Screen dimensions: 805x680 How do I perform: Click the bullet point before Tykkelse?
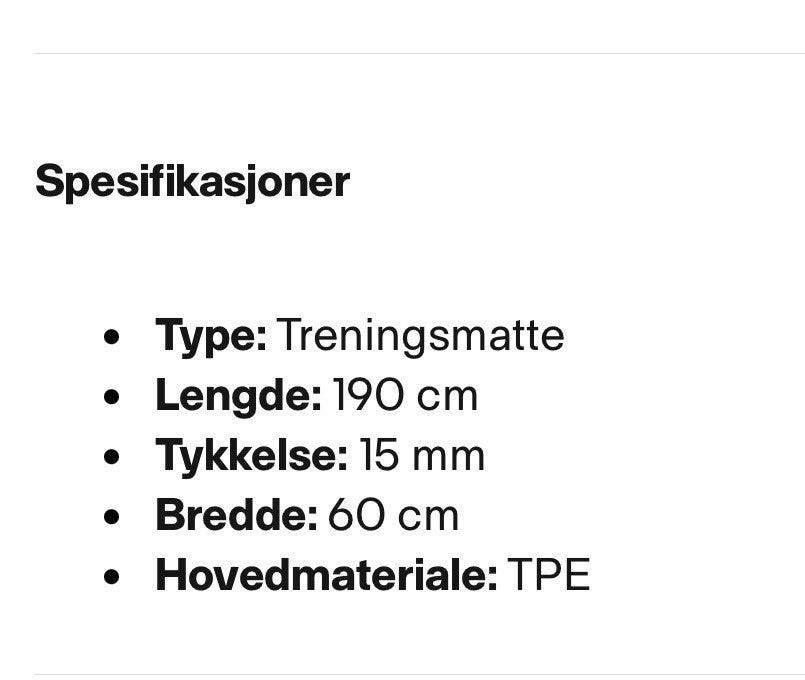point(111,457)
